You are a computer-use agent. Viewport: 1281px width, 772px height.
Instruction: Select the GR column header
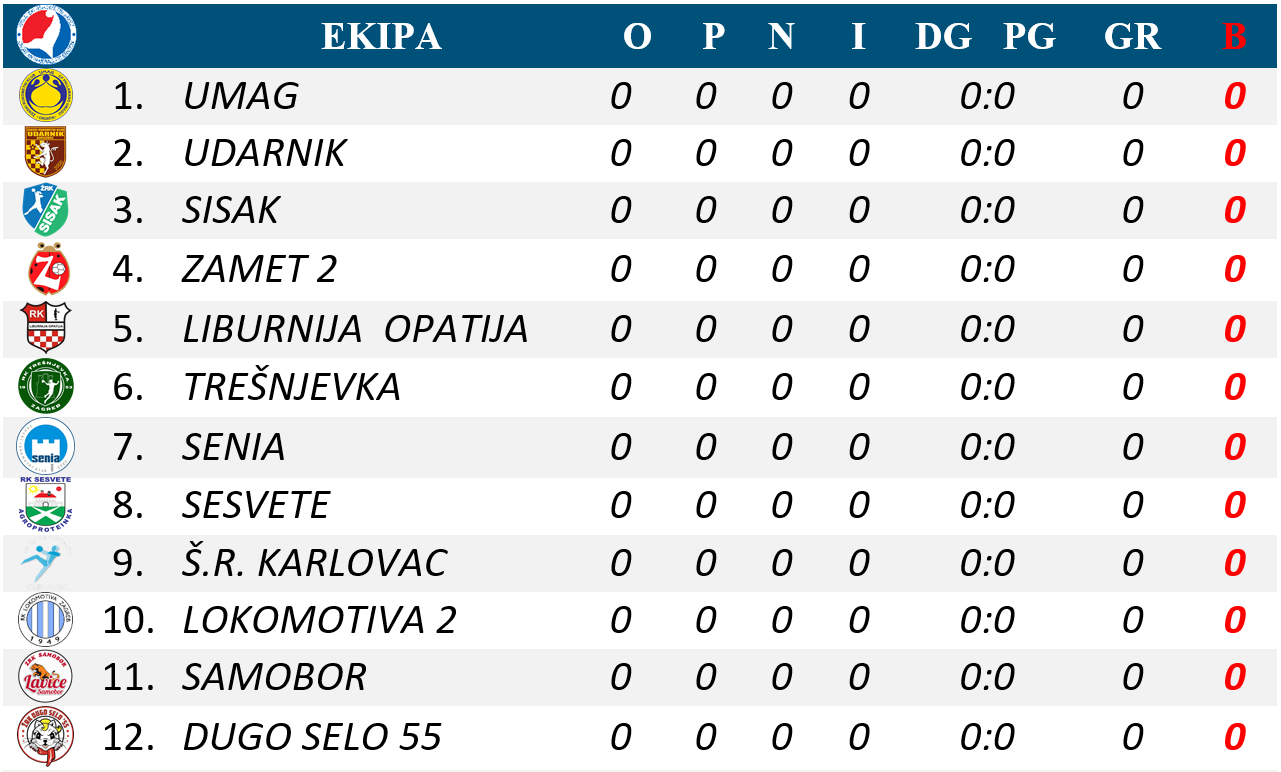point(1132,36)
